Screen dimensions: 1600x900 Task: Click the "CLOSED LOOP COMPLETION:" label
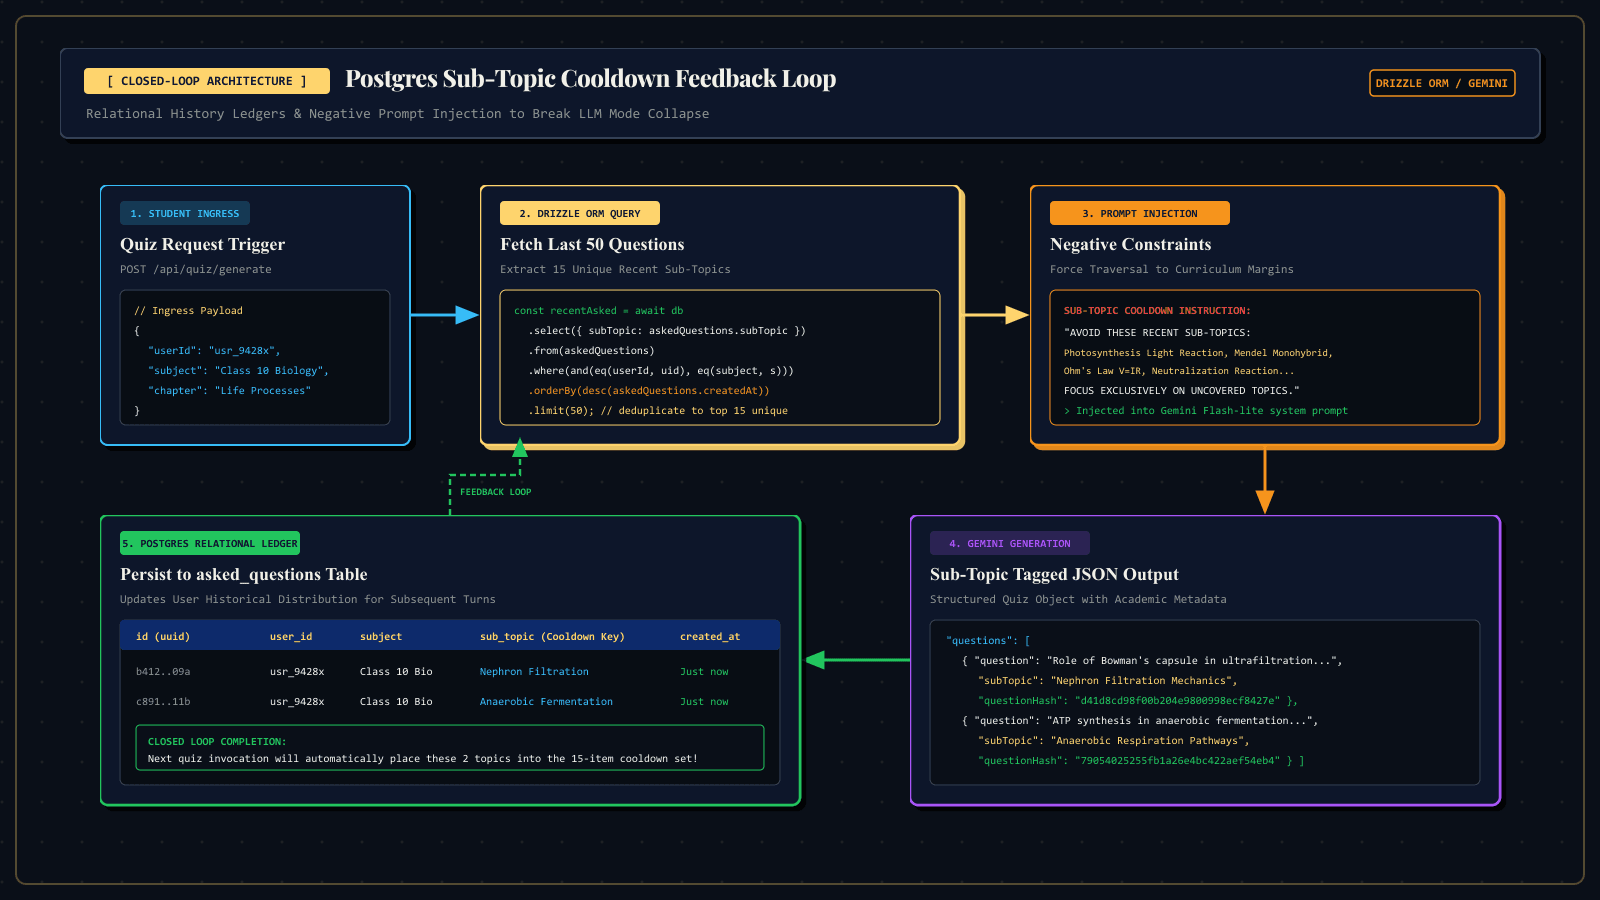[217, 742]
